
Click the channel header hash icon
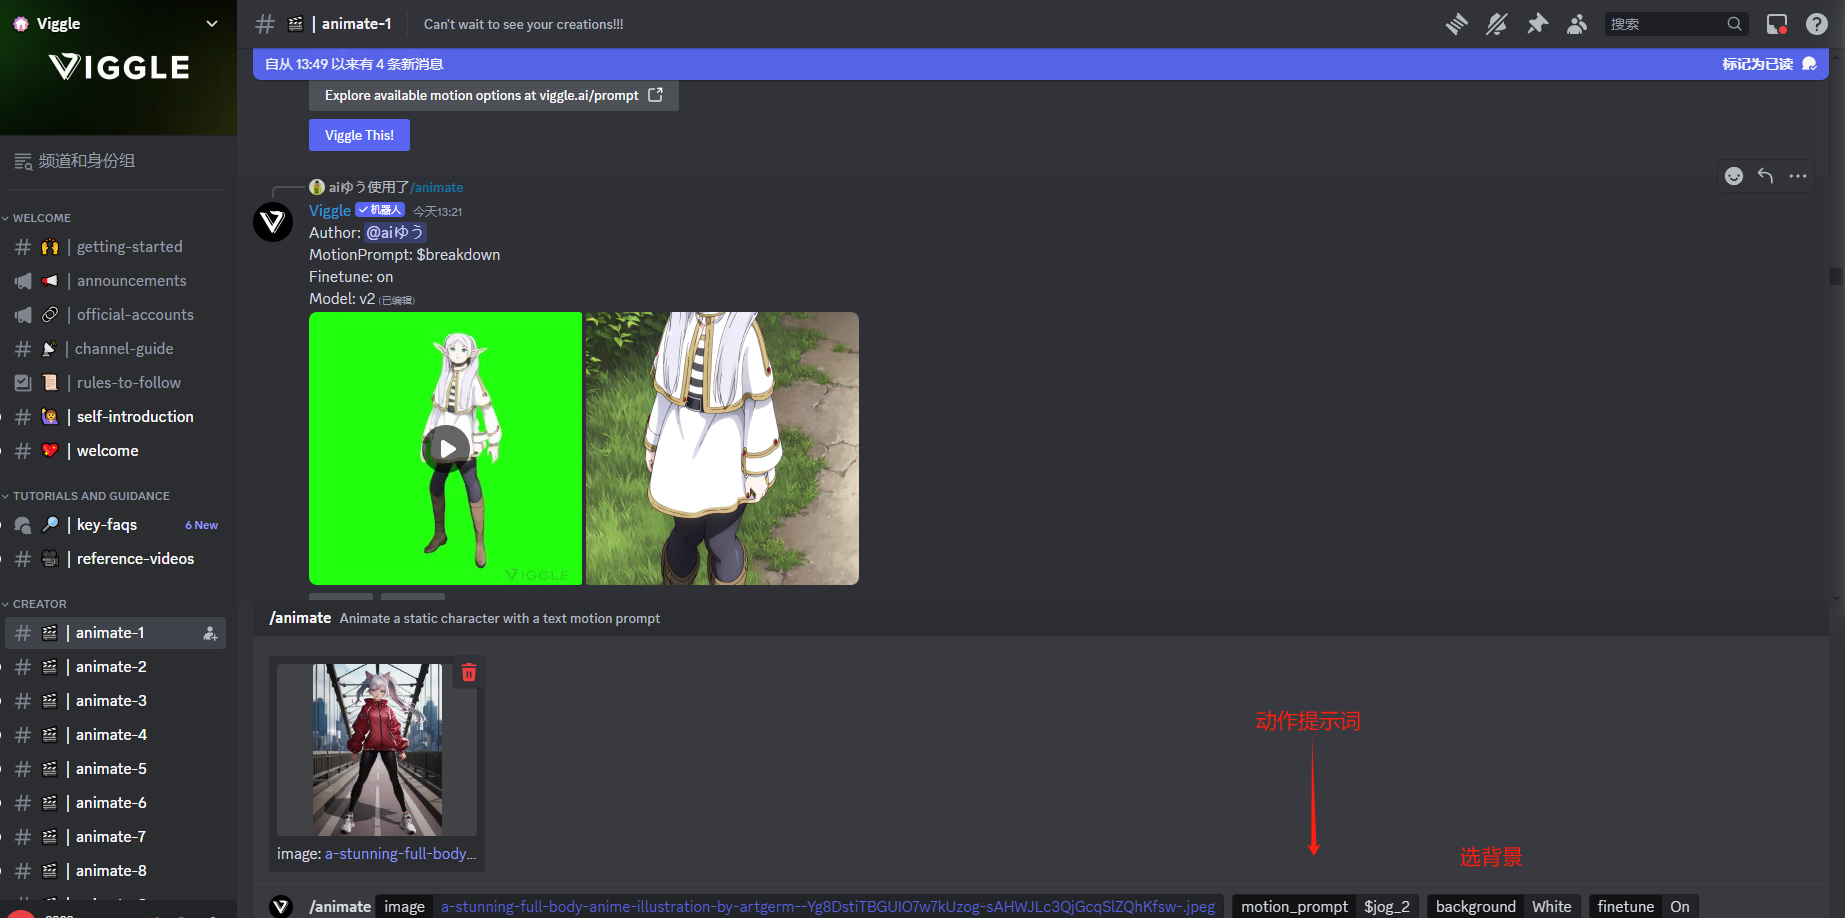[x=265, y=24]
